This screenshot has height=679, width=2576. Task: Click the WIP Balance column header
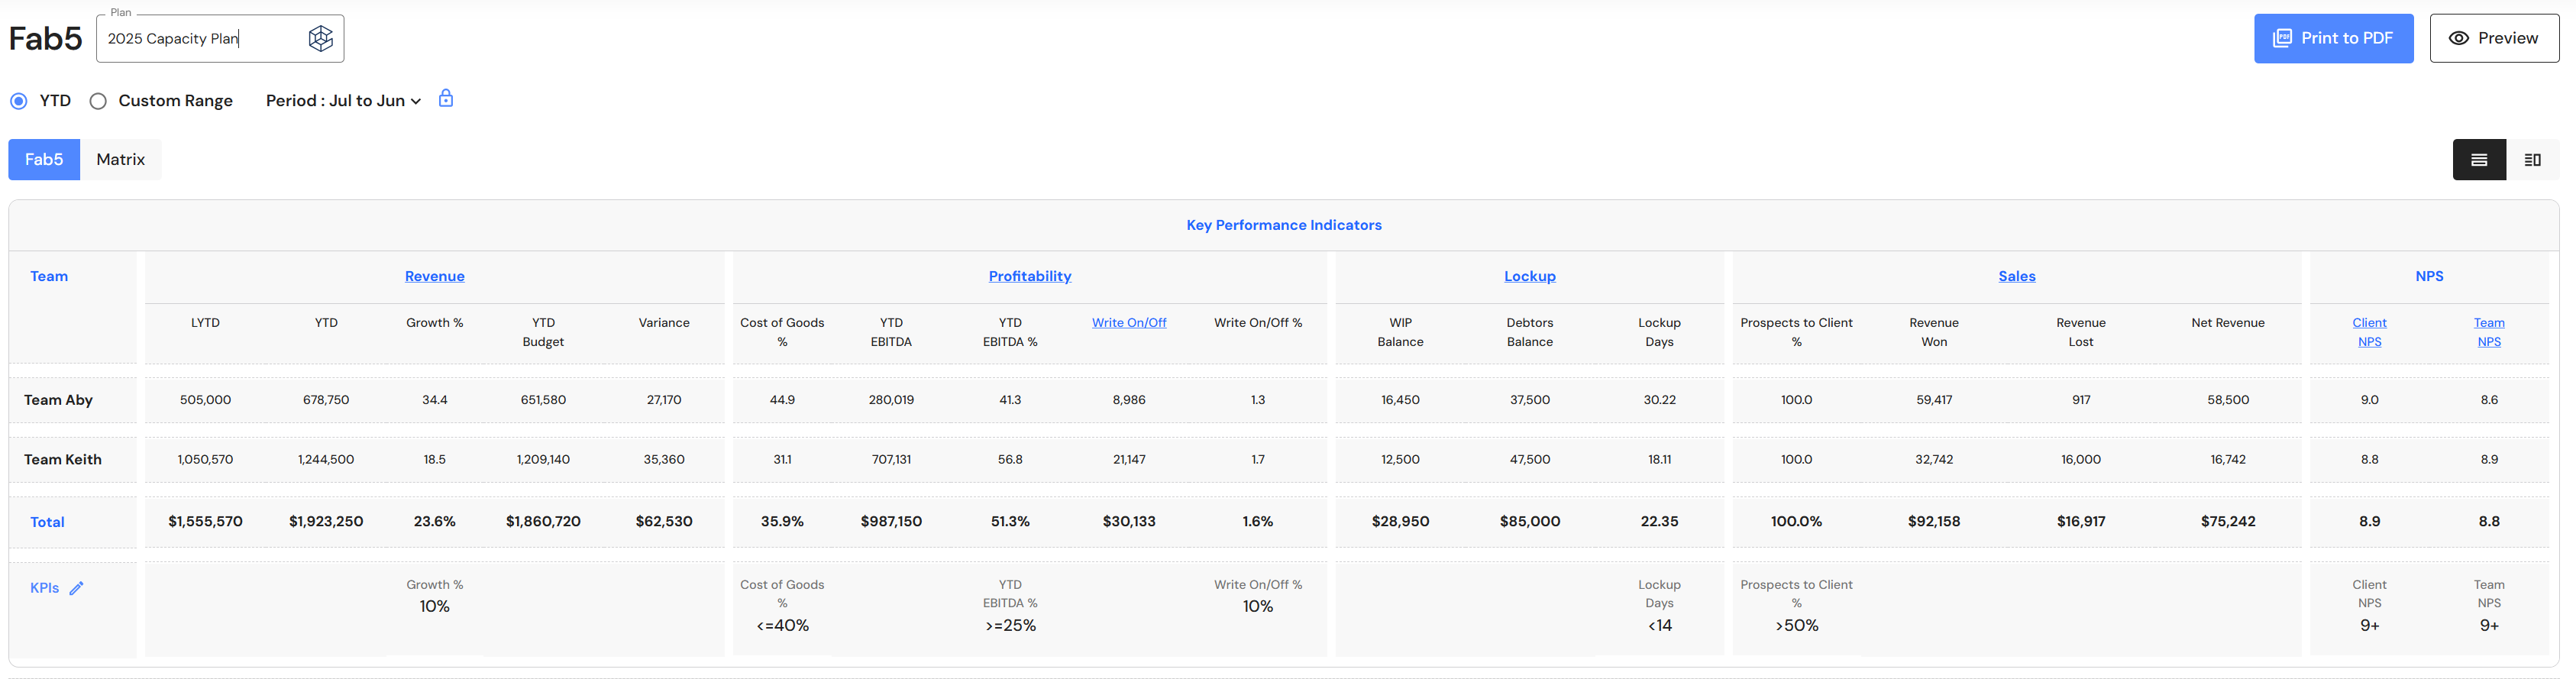point(1400,332)
